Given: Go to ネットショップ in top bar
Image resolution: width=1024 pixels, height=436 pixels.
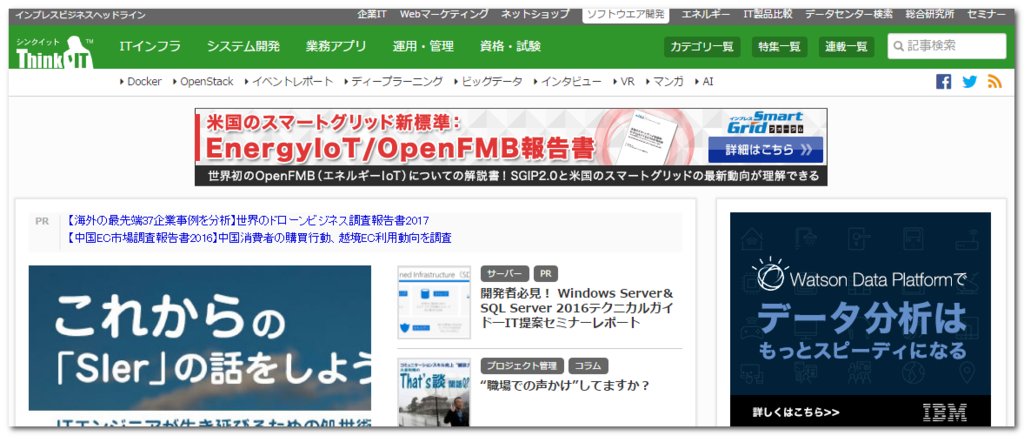Looking at the screenshot, I should click(x=535, y=14).
